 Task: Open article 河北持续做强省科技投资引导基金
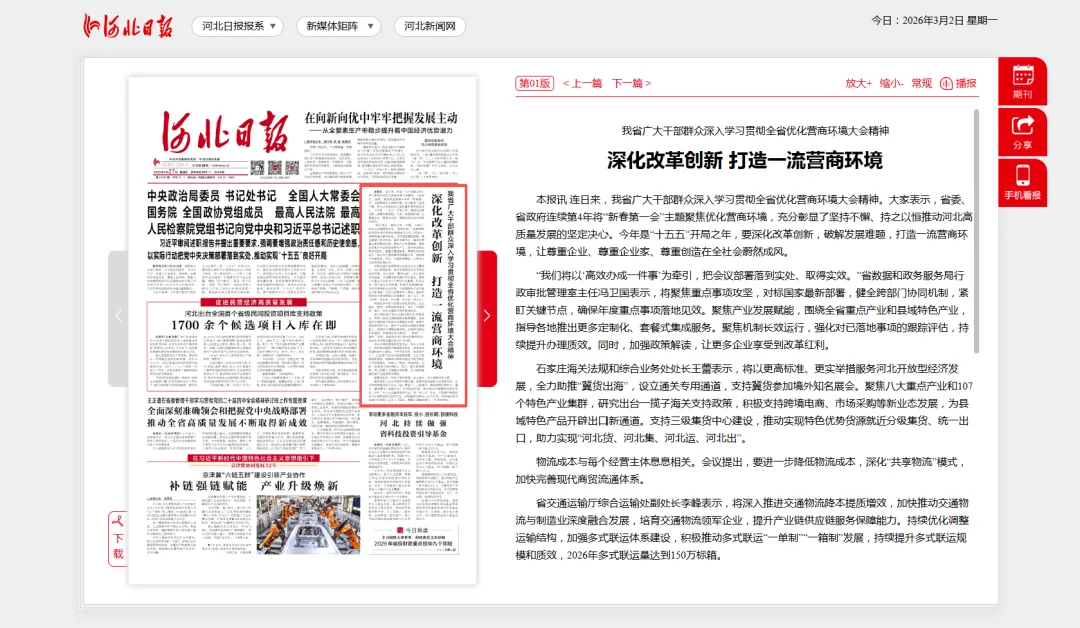coord(413,428)
